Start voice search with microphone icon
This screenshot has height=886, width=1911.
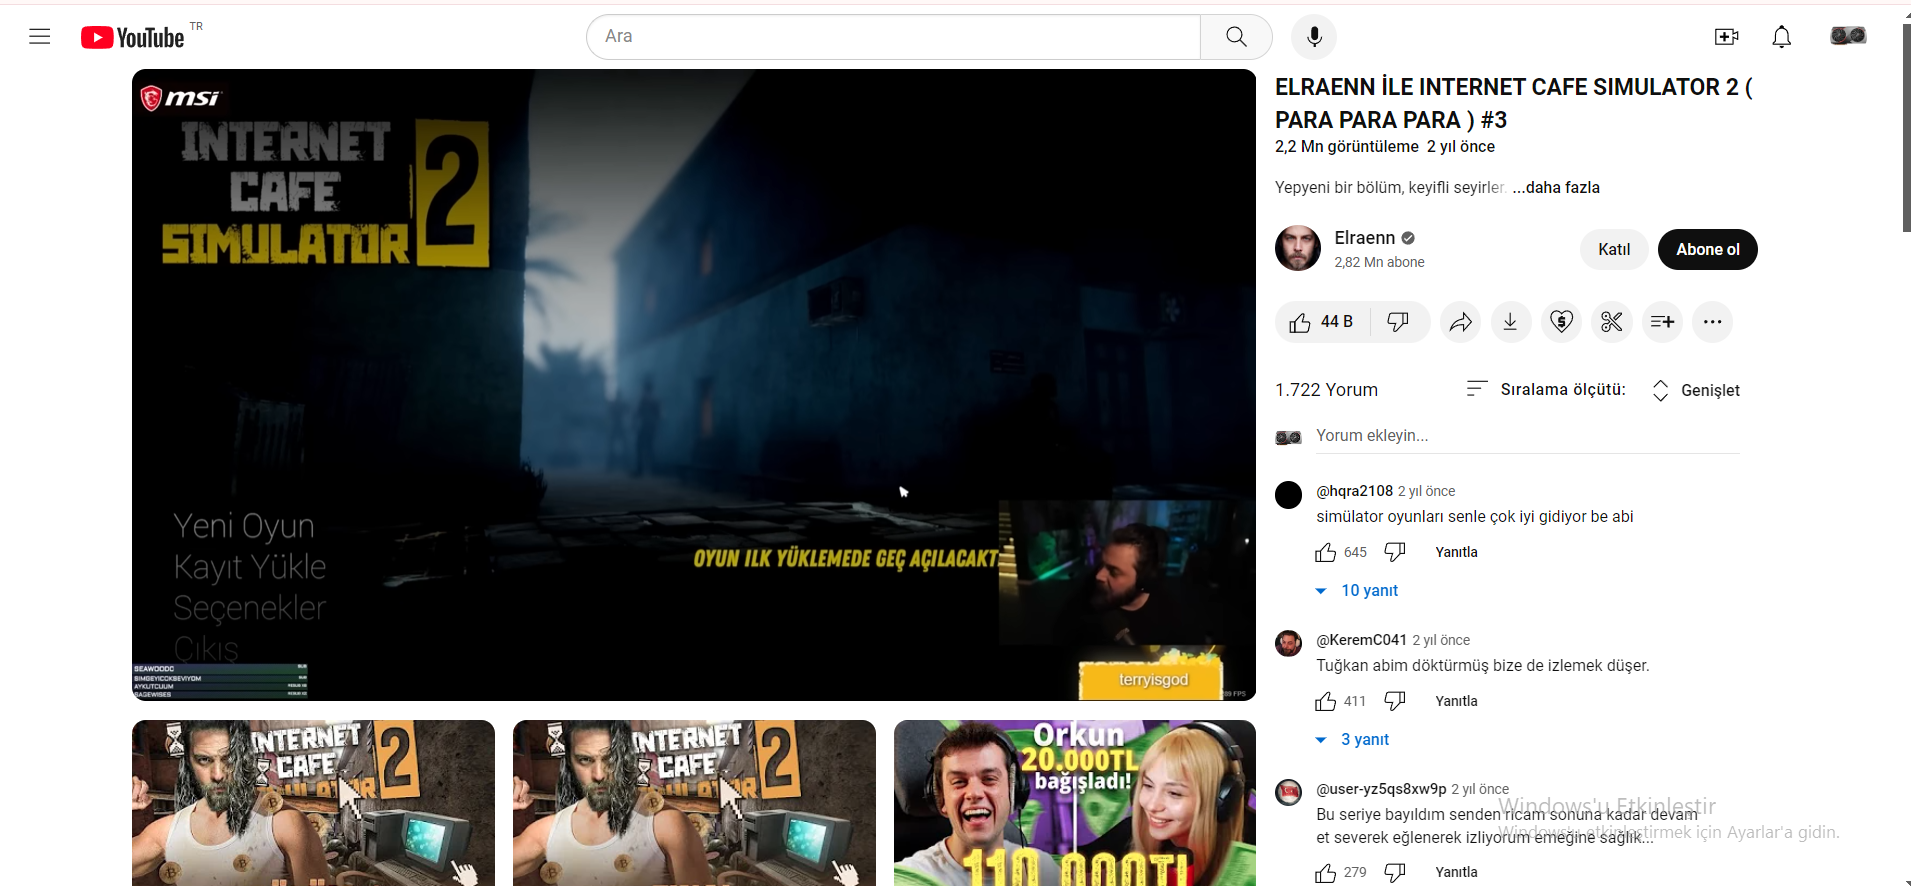tap(1314, 37)
